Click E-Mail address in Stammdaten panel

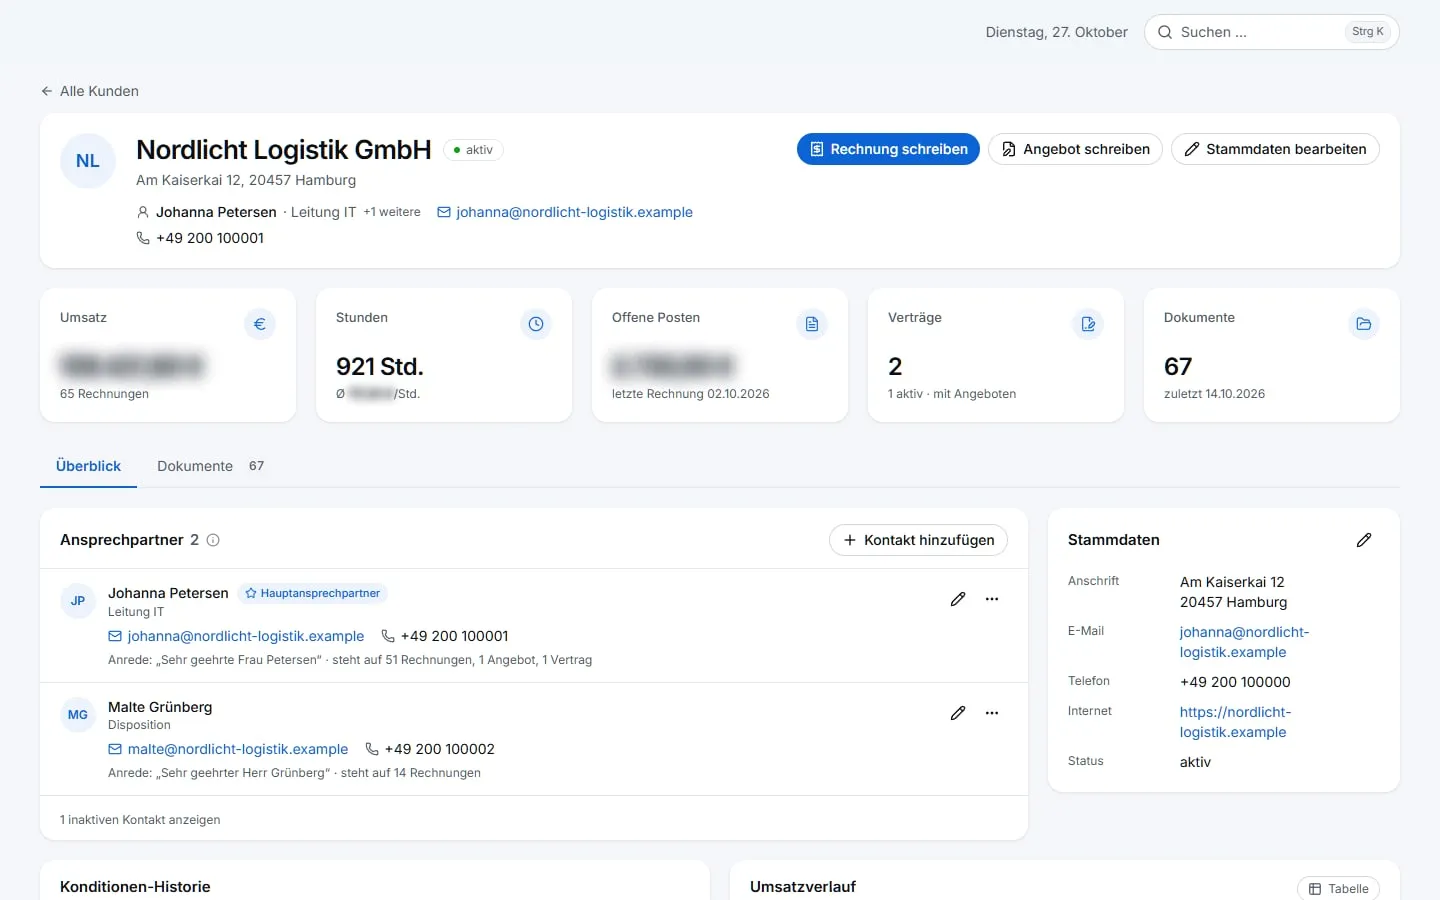1244,642
